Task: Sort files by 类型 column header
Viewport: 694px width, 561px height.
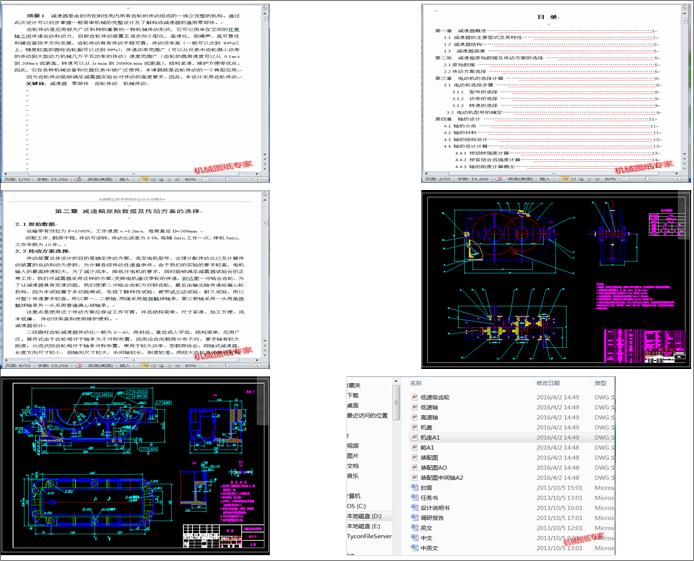Action: (600, 383)
